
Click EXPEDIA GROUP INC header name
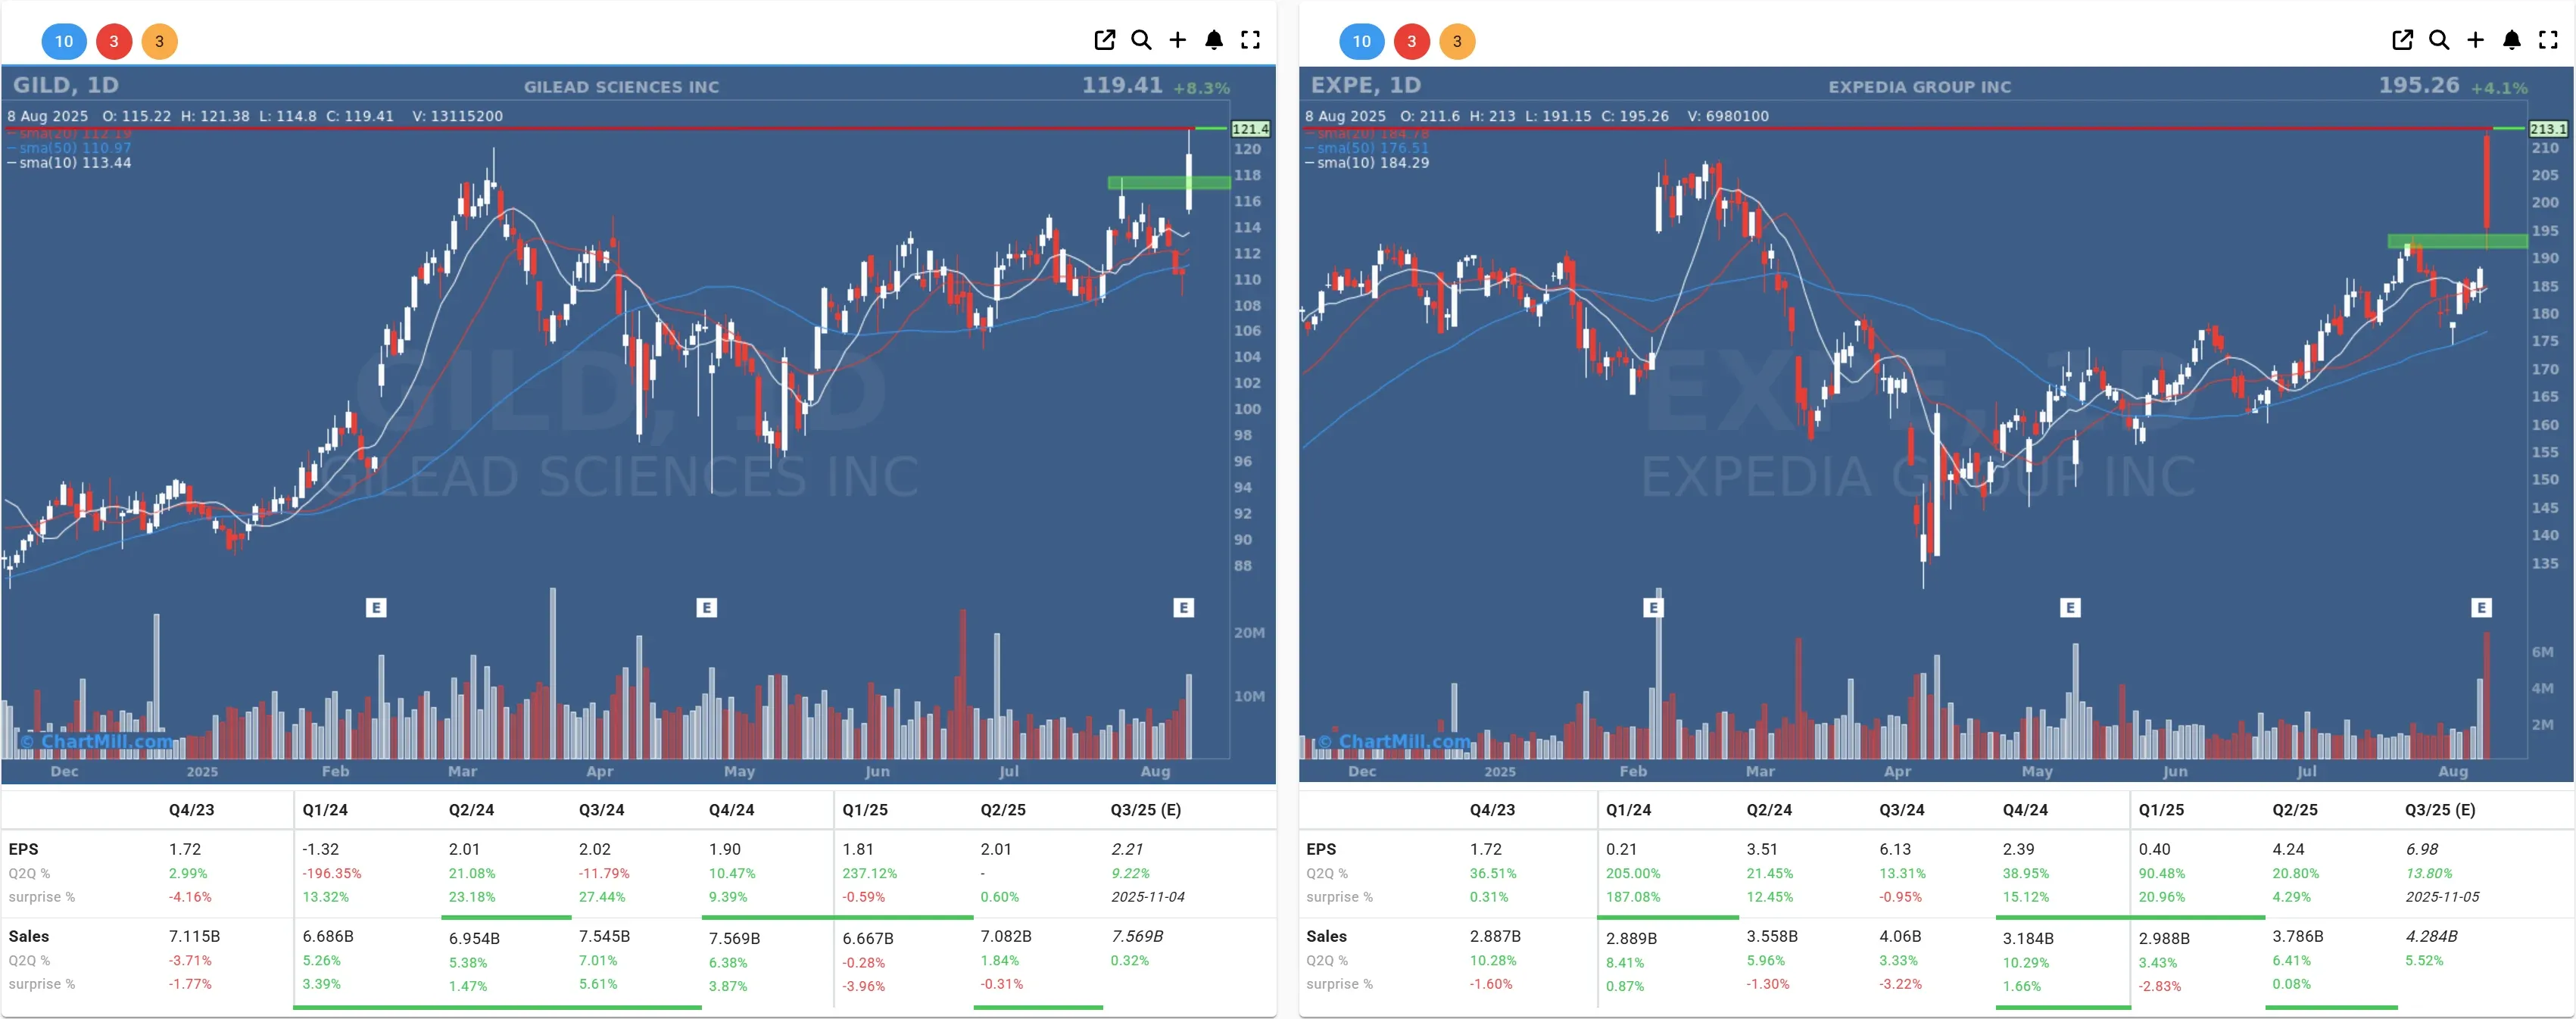click(1920, 87)
